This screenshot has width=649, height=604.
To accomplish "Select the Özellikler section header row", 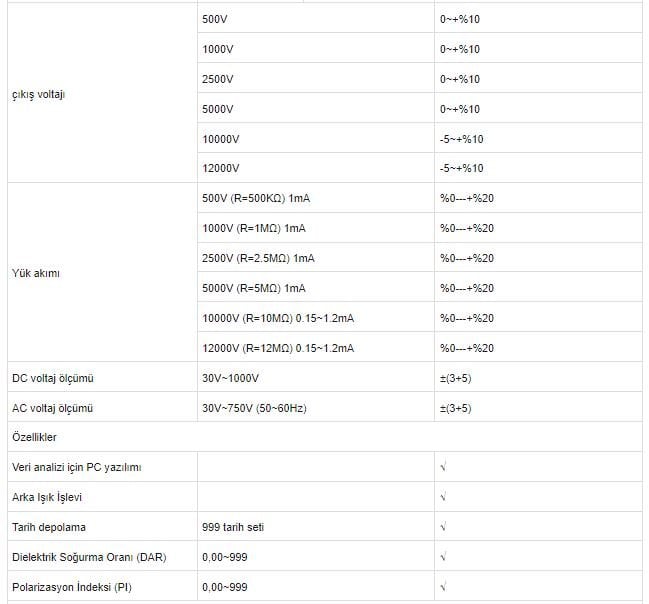I will pos(325,437).
